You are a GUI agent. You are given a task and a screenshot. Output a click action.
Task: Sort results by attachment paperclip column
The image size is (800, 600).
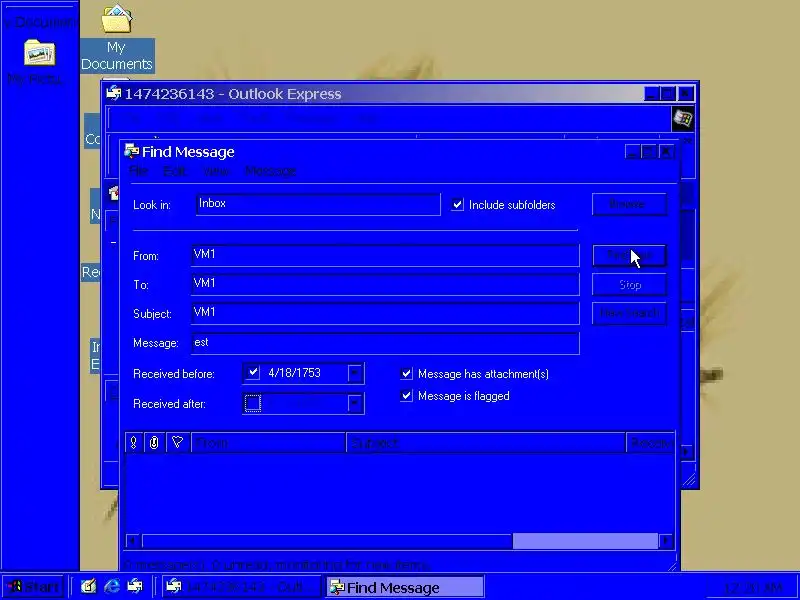[x=154, y=443]
